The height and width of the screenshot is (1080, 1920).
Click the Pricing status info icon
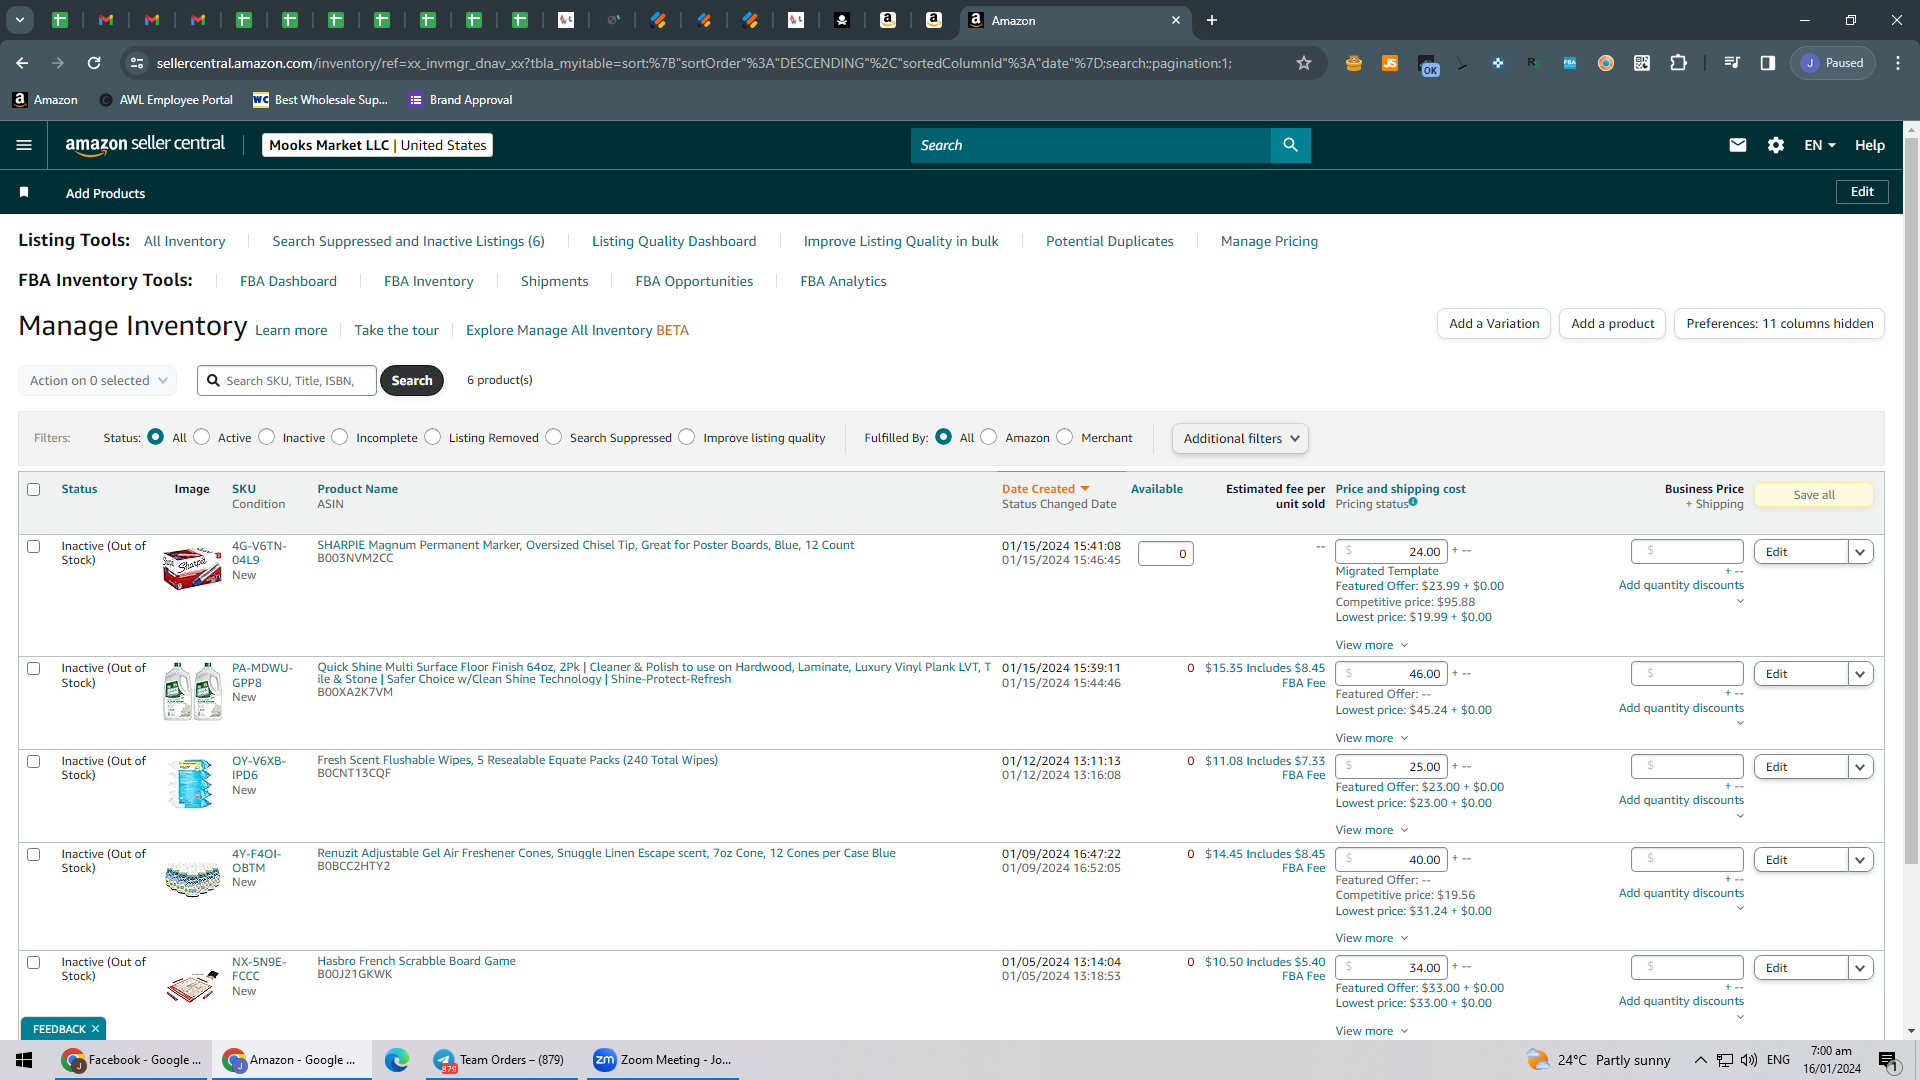pos(1413,502)
